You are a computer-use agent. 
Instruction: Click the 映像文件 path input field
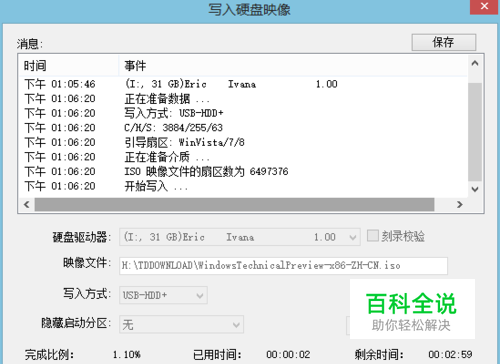point(283,266)
